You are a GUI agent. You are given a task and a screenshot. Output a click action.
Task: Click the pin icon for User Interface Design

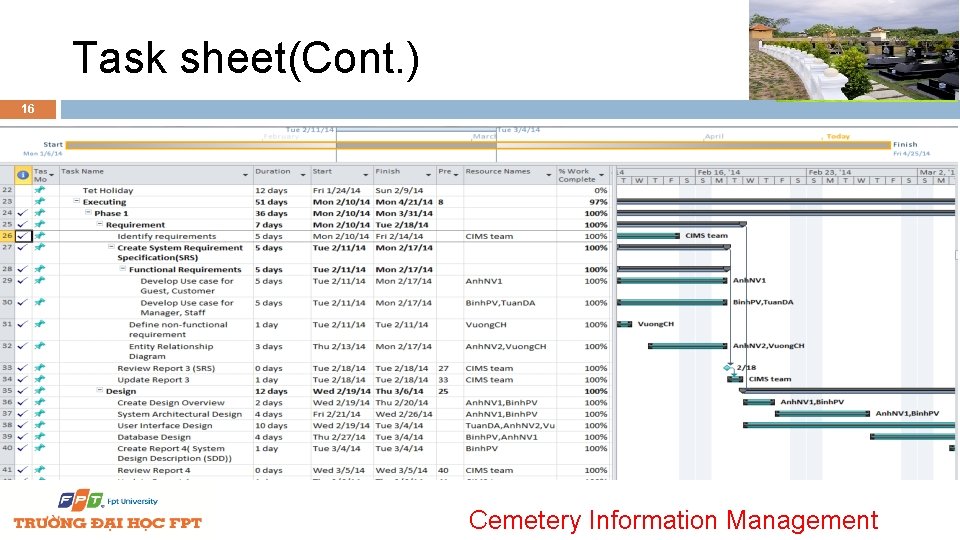(x=40, y=425)
